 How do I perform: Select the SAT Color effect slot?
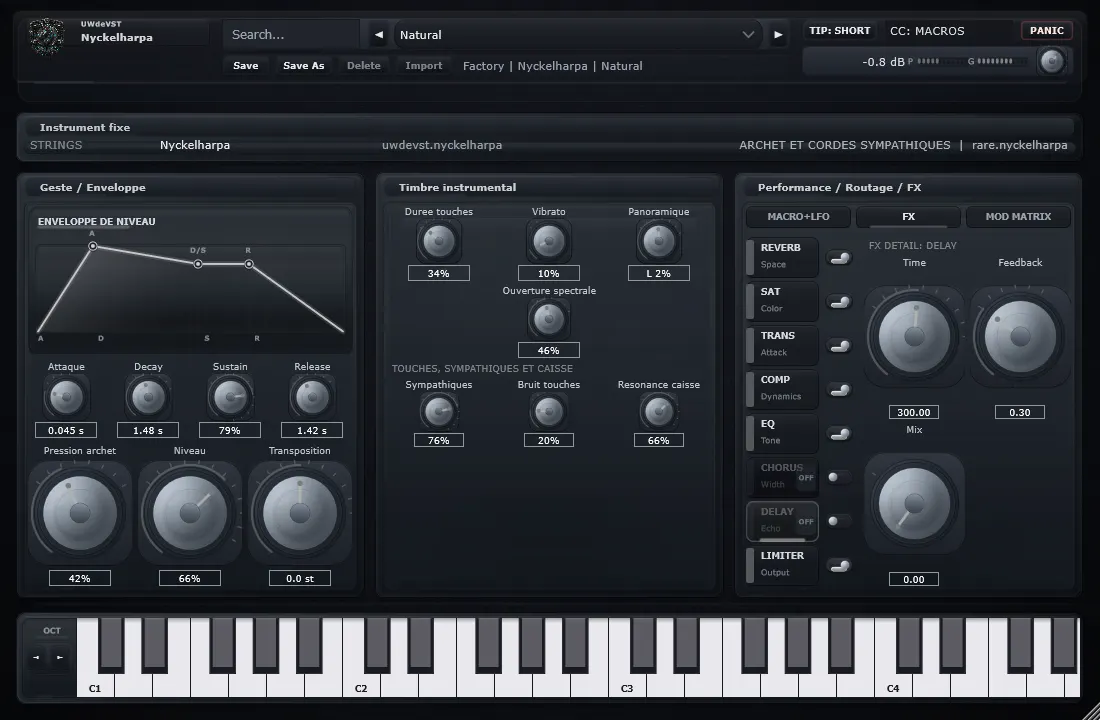coord(782,300)
